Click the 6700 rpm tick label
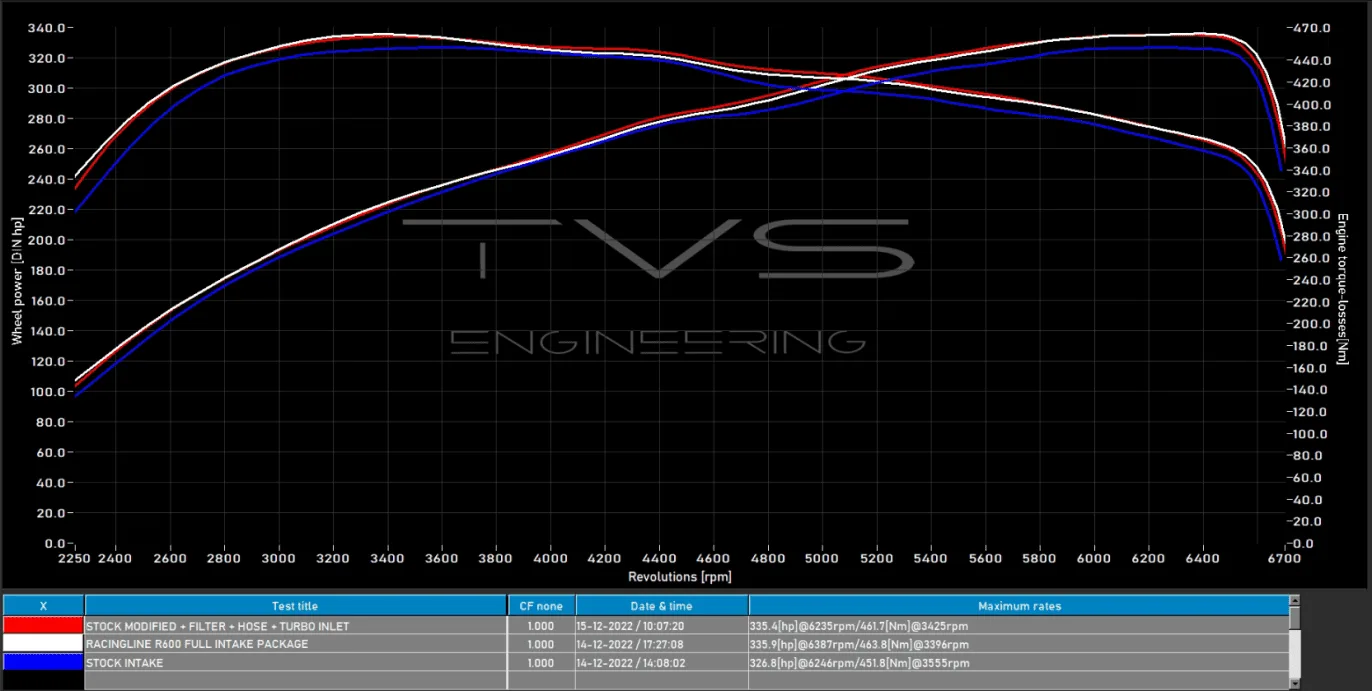1372x691 pixels. [1284, 558]
